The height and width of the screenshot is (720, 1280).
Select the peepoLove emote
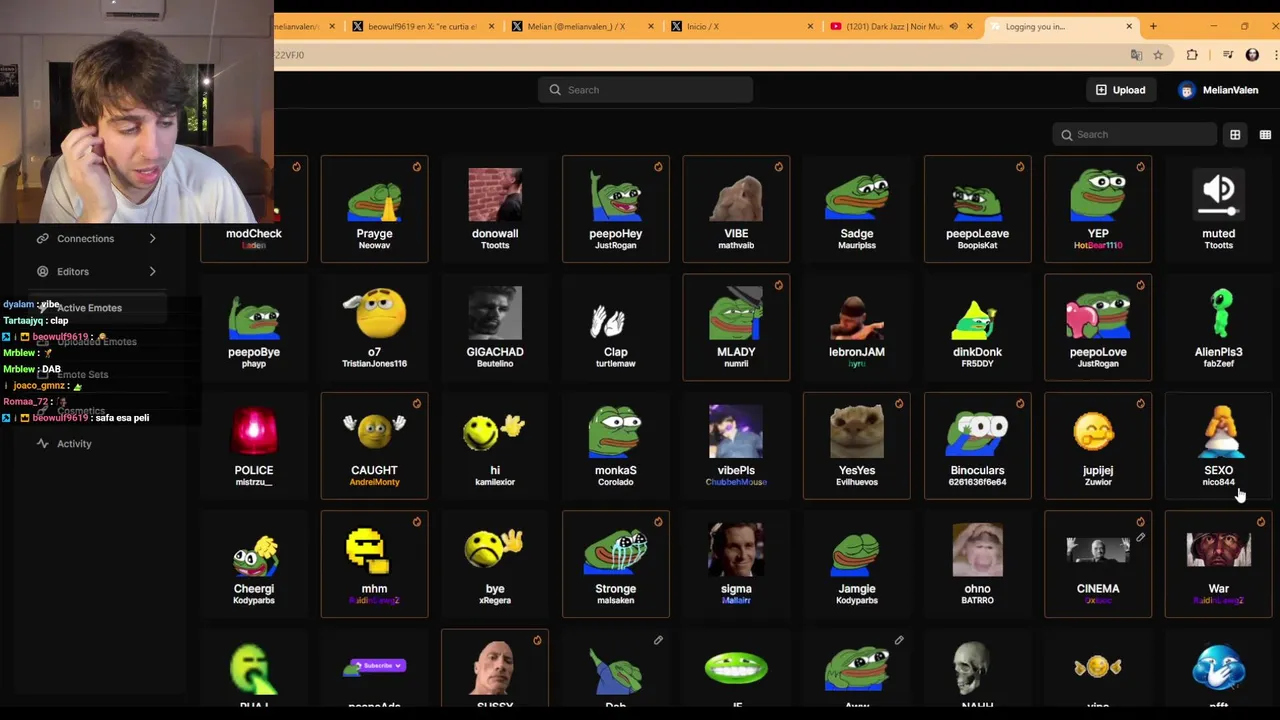click(1098, 328)
